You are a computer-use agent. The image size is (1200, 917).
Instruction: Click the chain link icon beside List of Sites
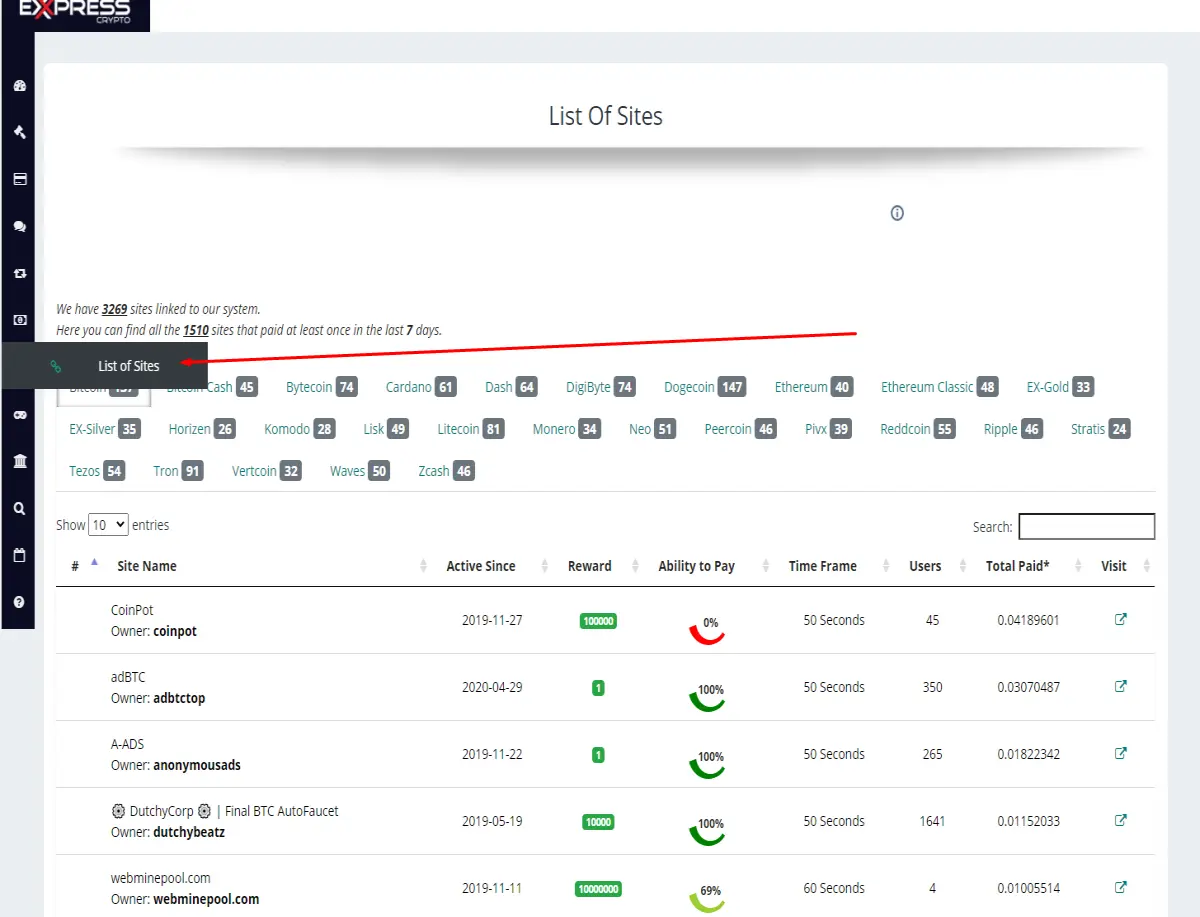coord(56,366)
